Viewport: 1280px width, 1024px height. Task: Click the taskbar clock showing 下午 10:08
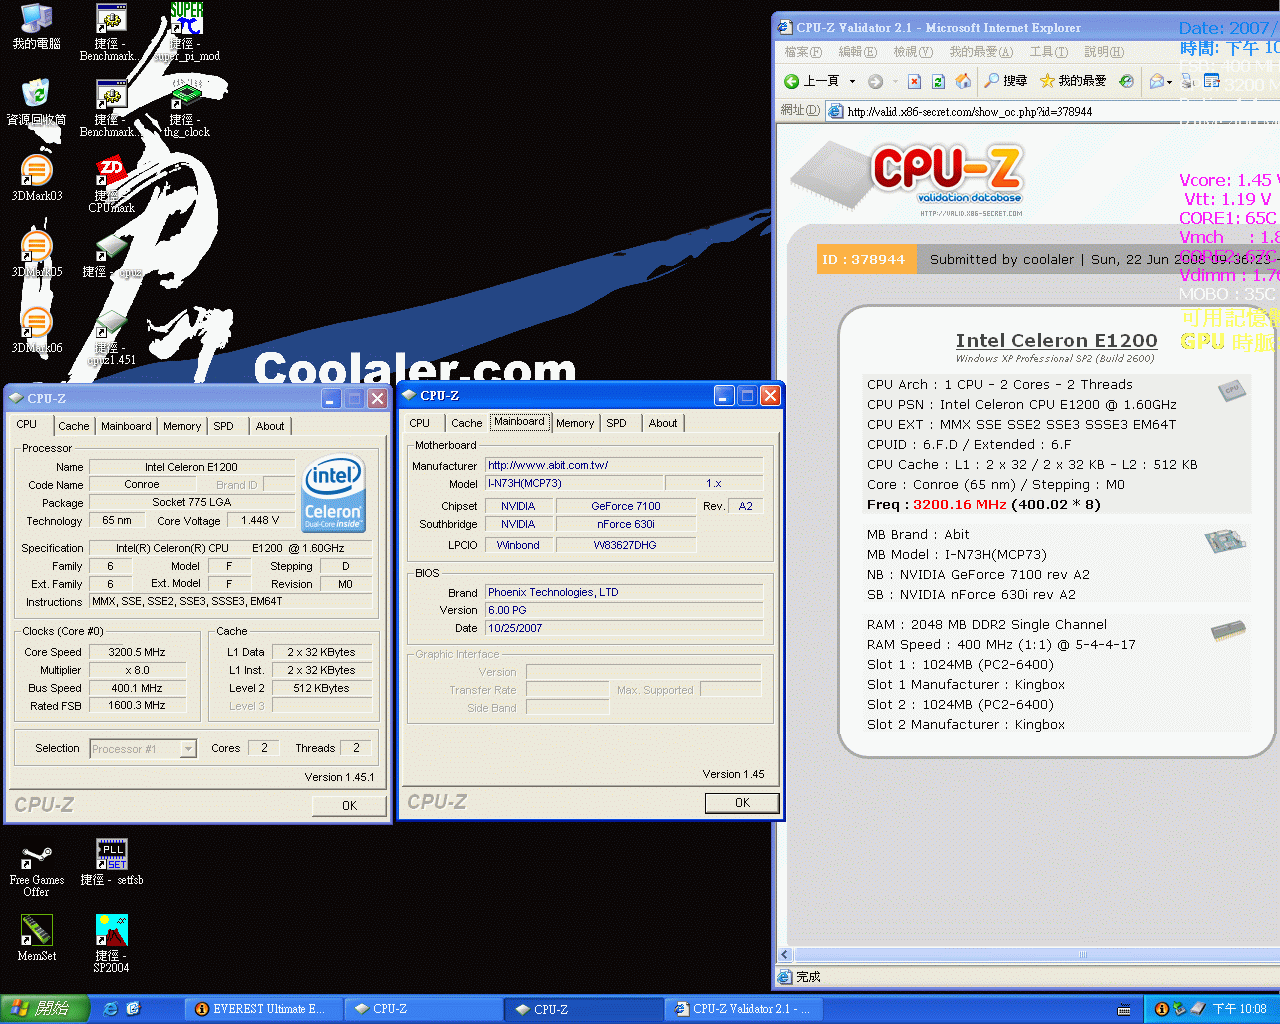(x=1239, y=1009)
